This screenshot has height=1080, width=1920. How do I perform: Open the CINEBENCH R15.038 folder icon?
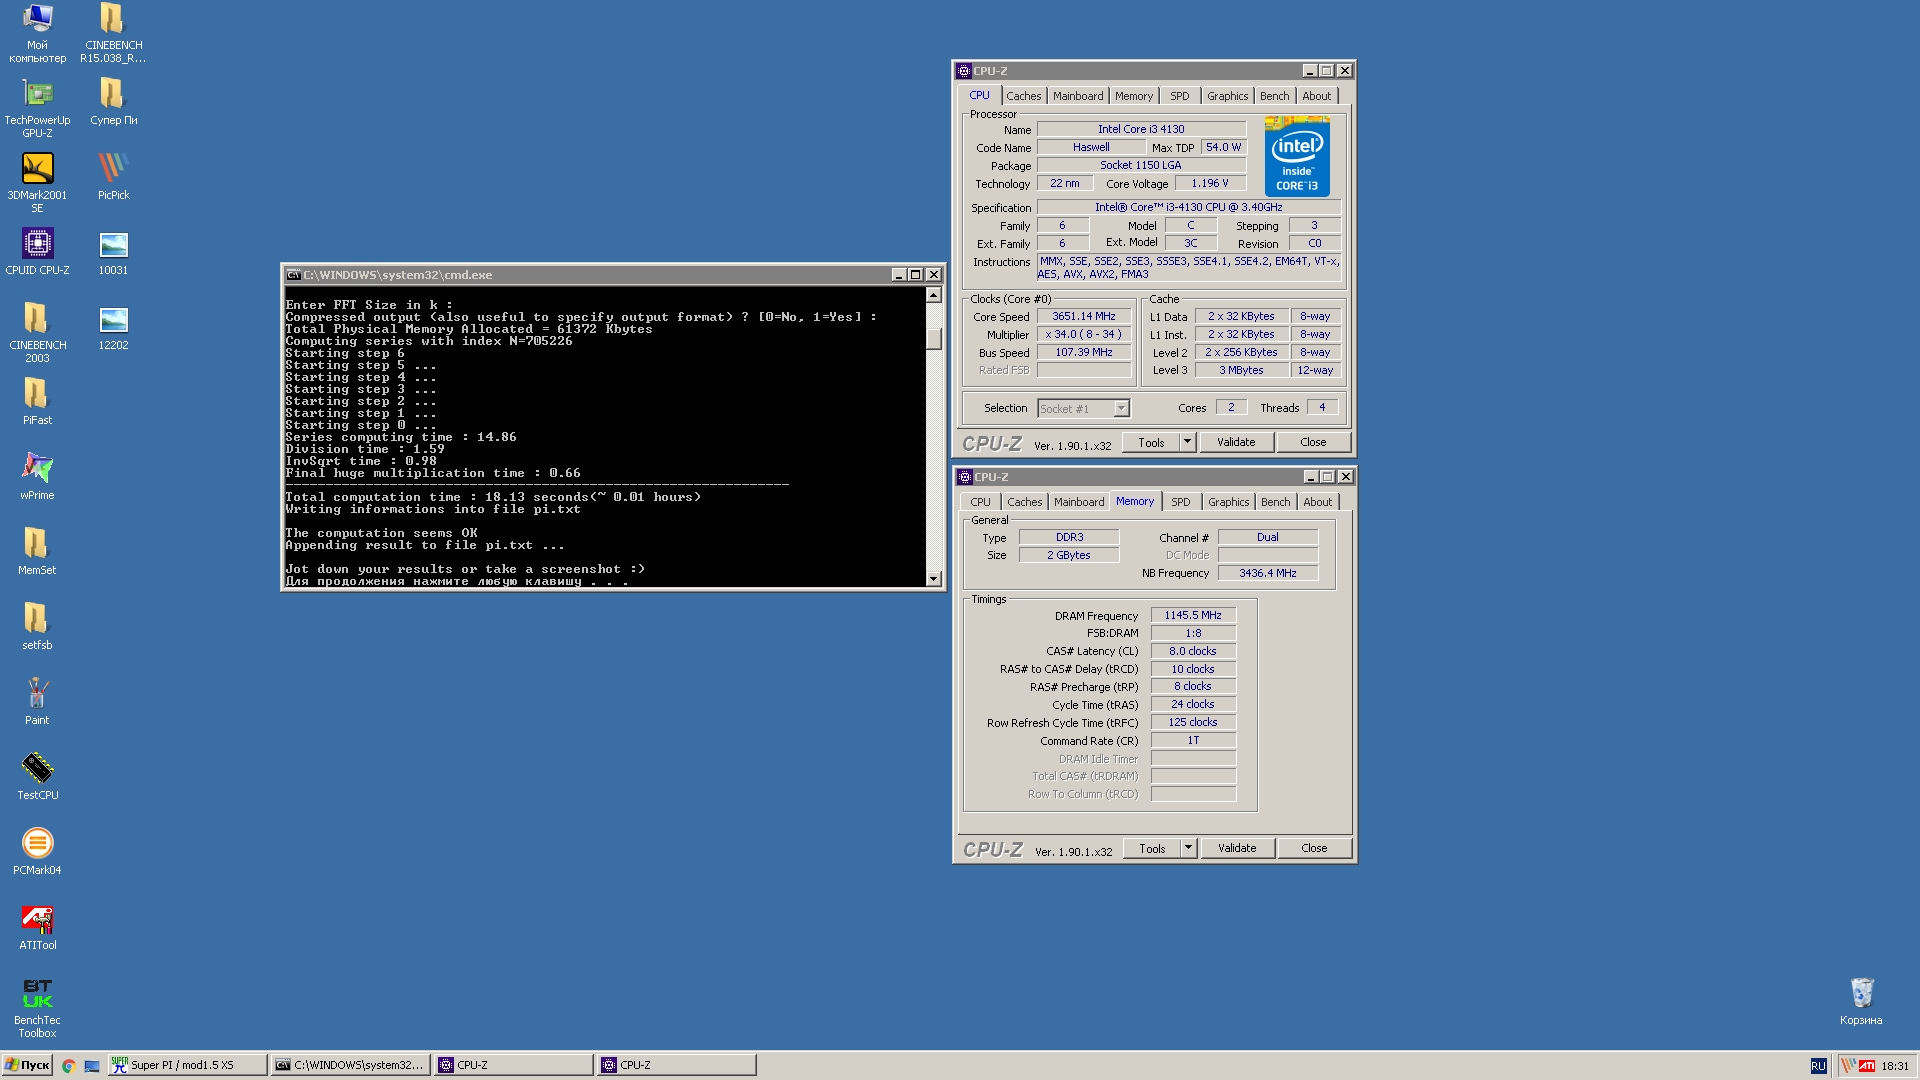[113, 33]
